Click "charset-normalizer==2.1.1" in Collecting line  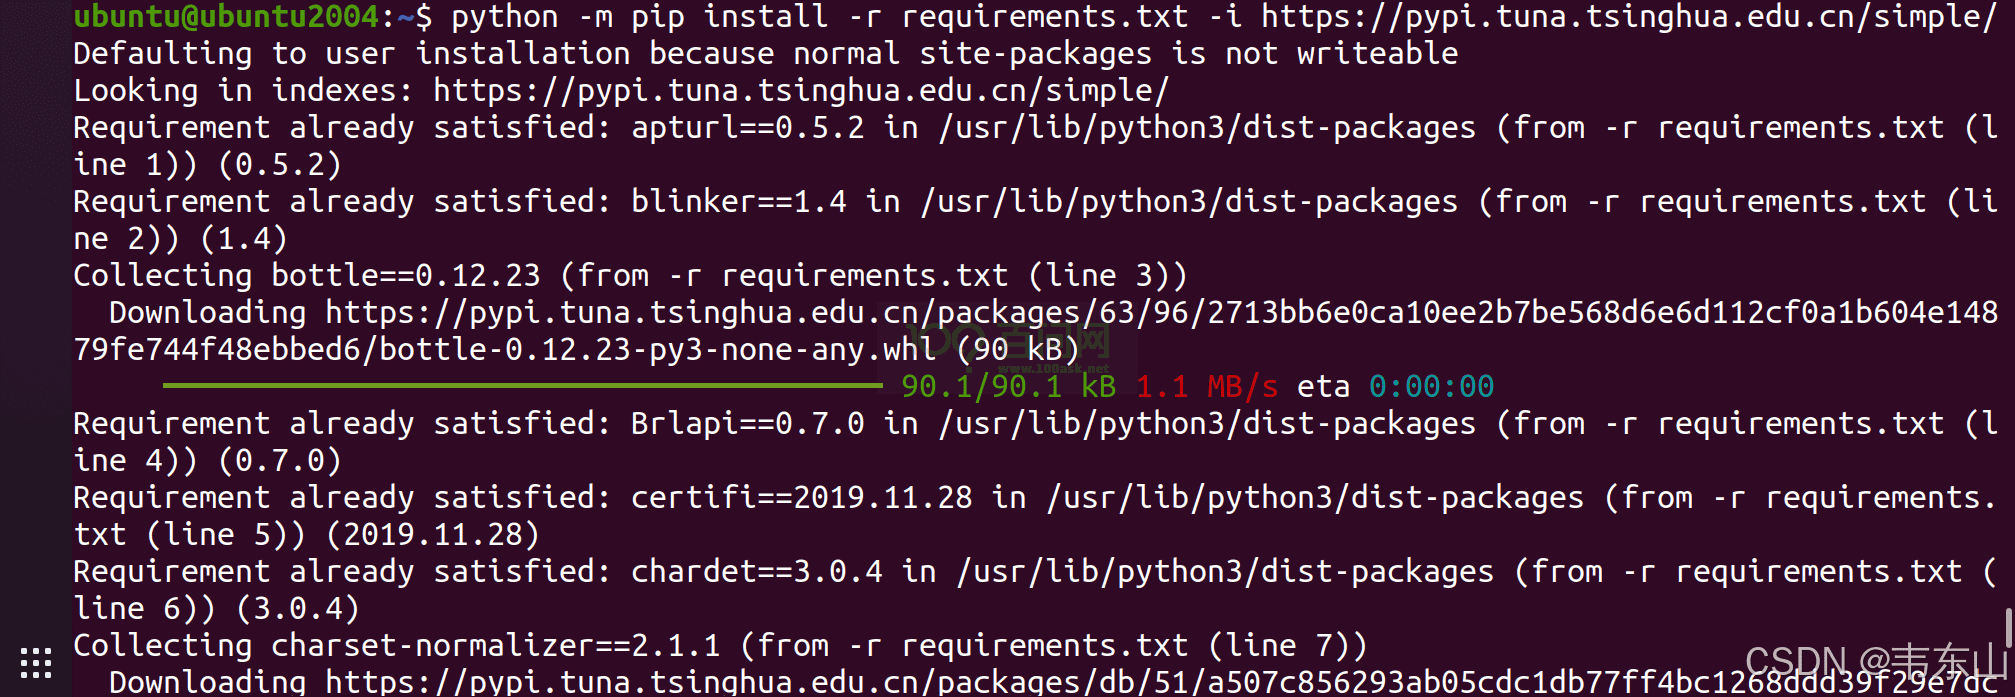pyautogui.click(x=495, y=646)
